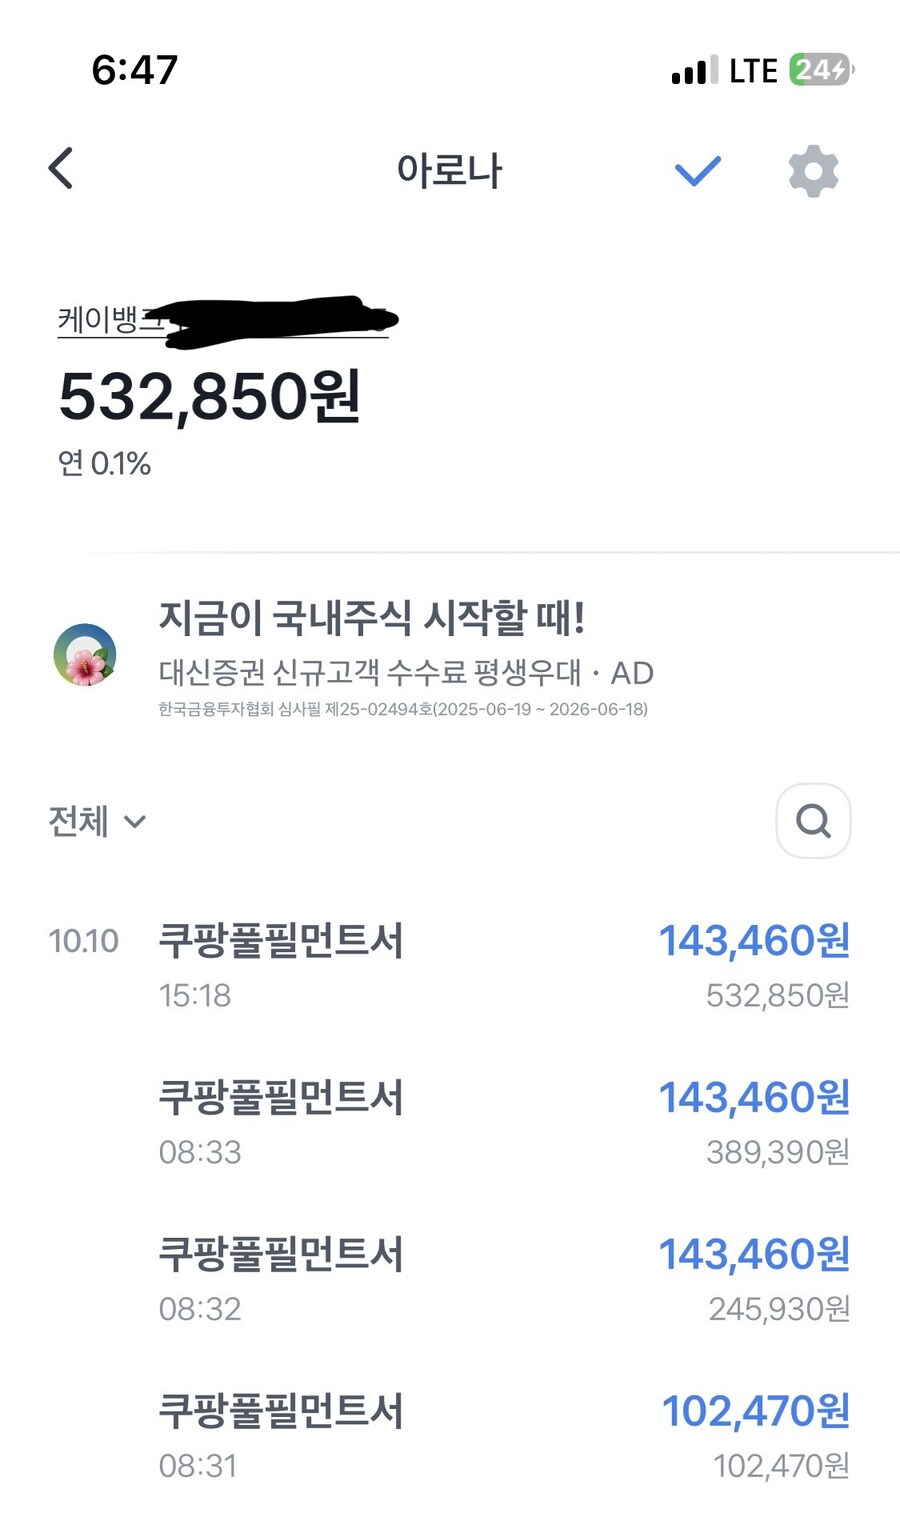Viewport: 900px width, 1521px height.
Task: Open the 지금이 국내주식 시작할 때! ad banner
Action: coord(372,619)
